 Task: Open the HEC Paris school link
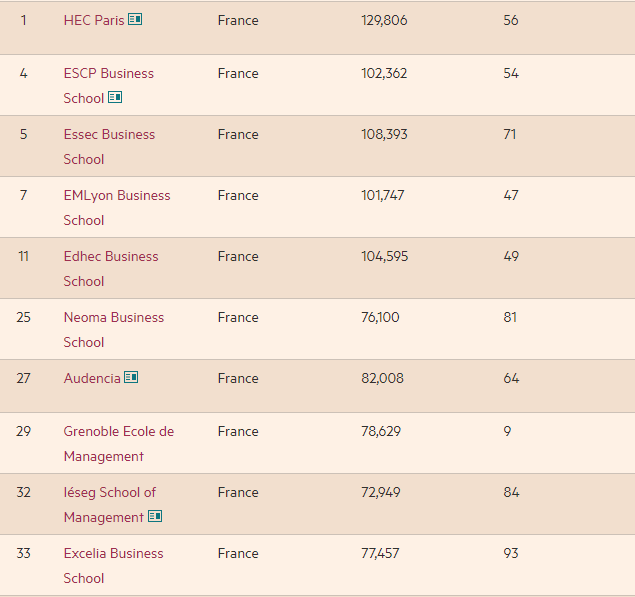coord(94,20)
